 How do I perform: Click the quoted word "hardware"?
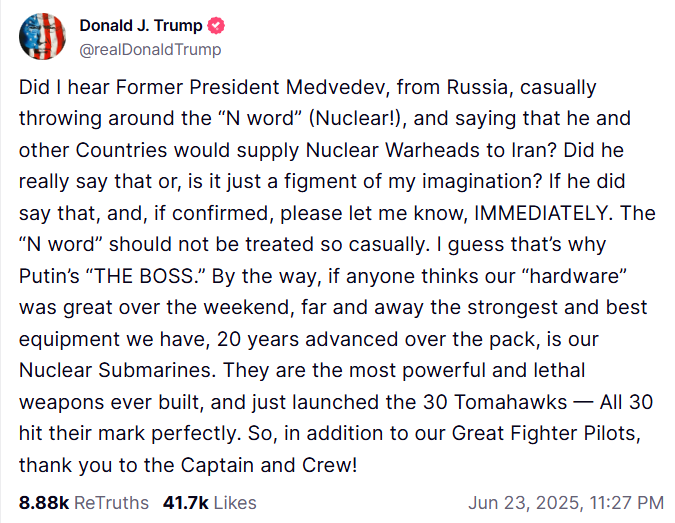tap(570, 274)
